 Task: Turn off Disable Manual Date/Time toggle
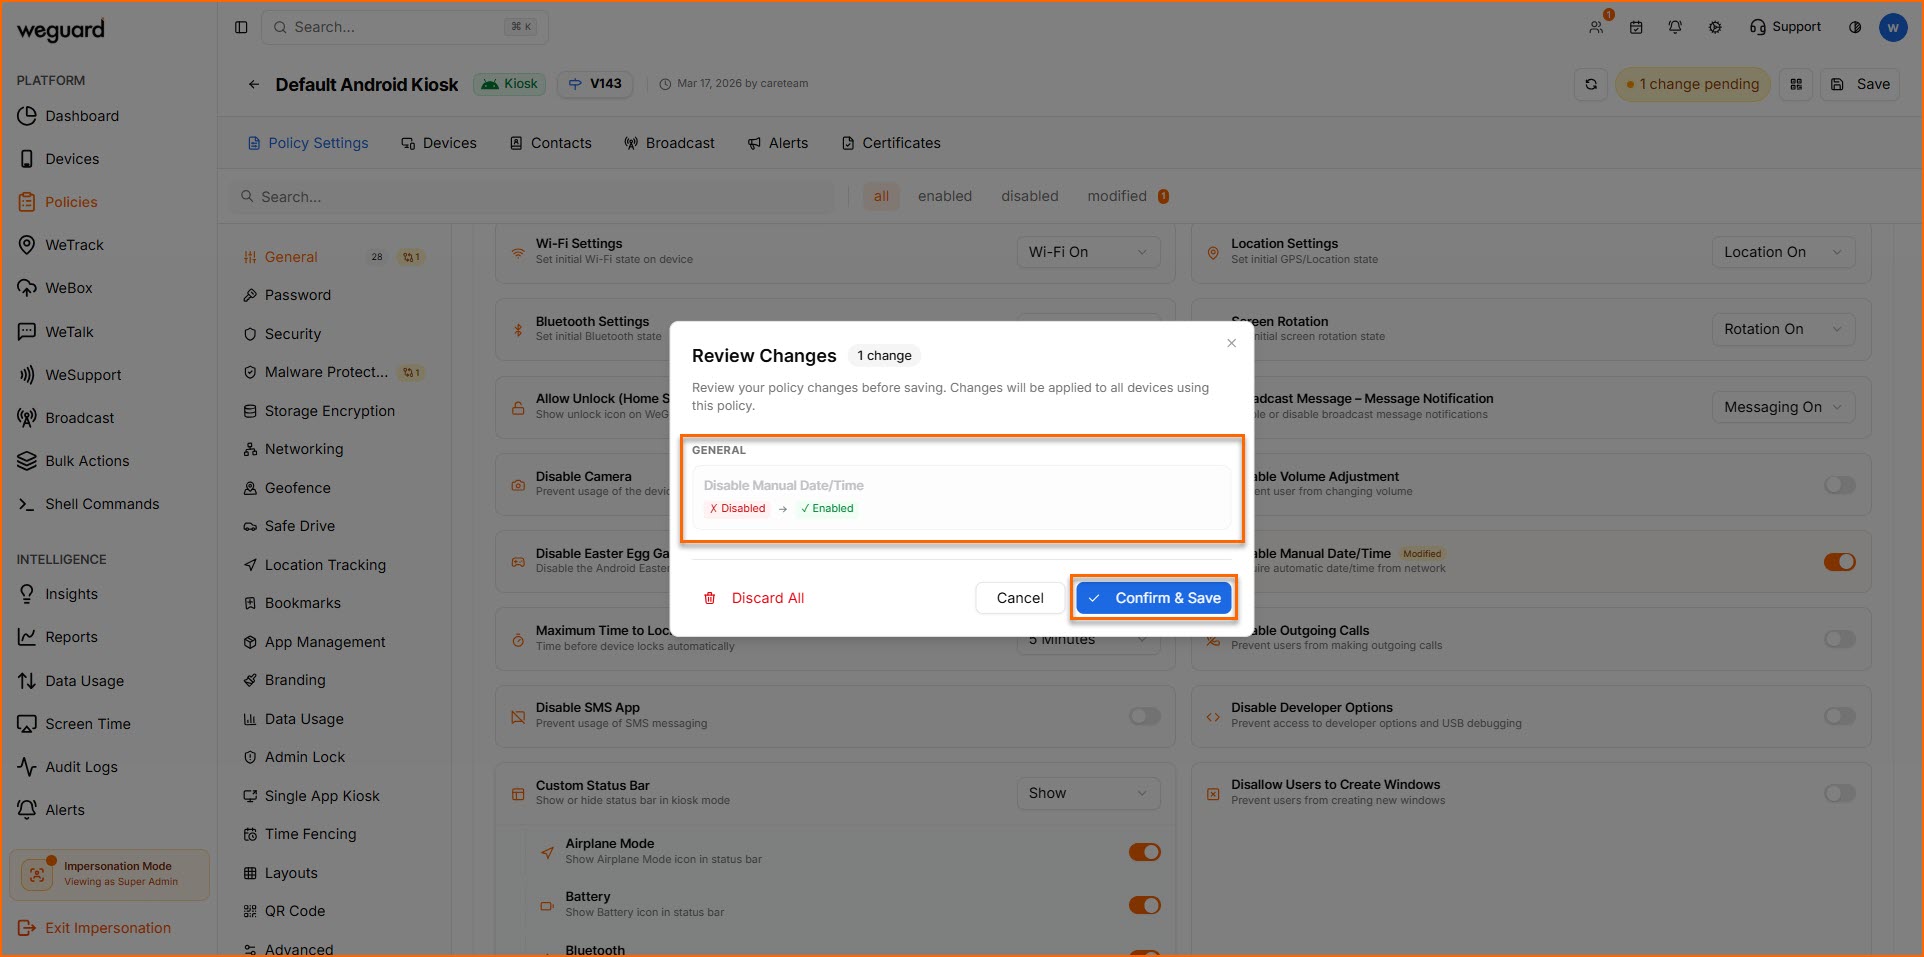(1839, 562)
